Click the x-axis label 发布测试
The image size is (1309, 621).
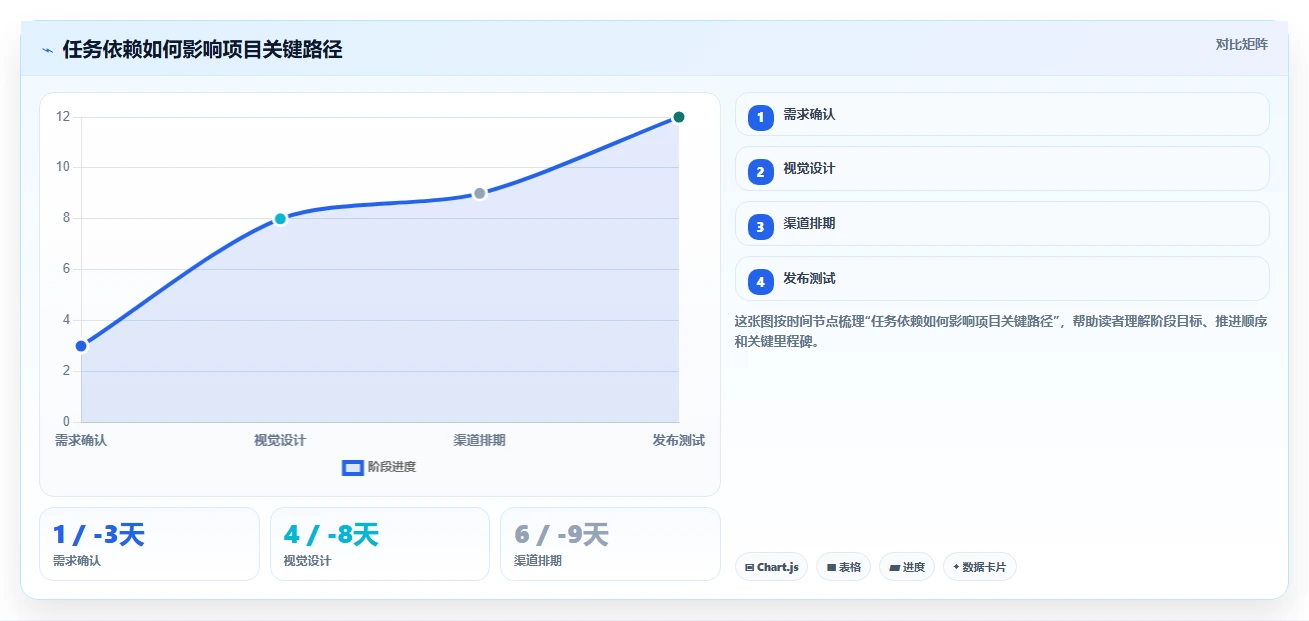[679, 441]
